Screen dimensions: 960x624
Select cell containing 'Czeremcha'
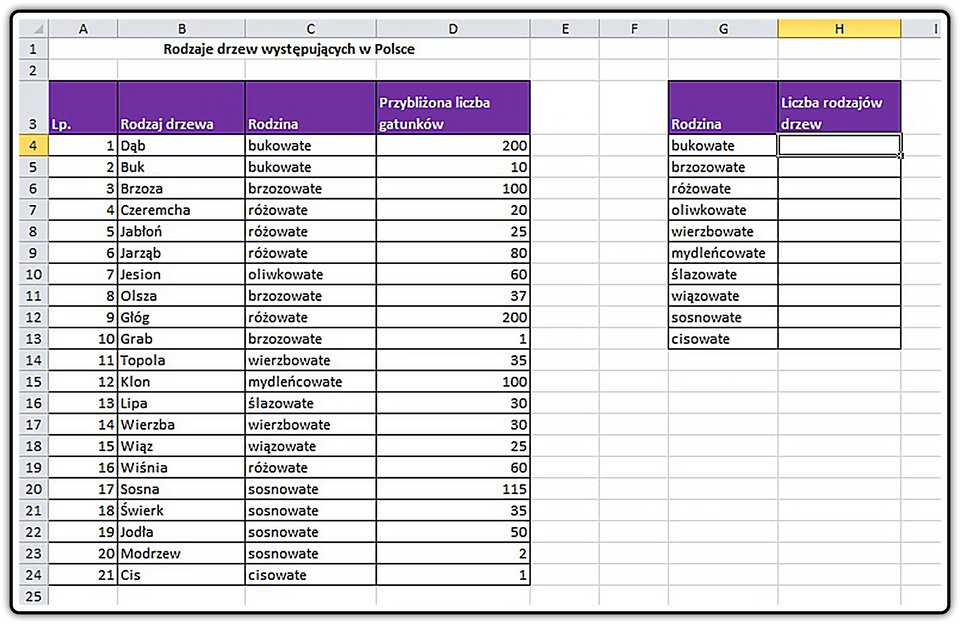coord(181,210)
